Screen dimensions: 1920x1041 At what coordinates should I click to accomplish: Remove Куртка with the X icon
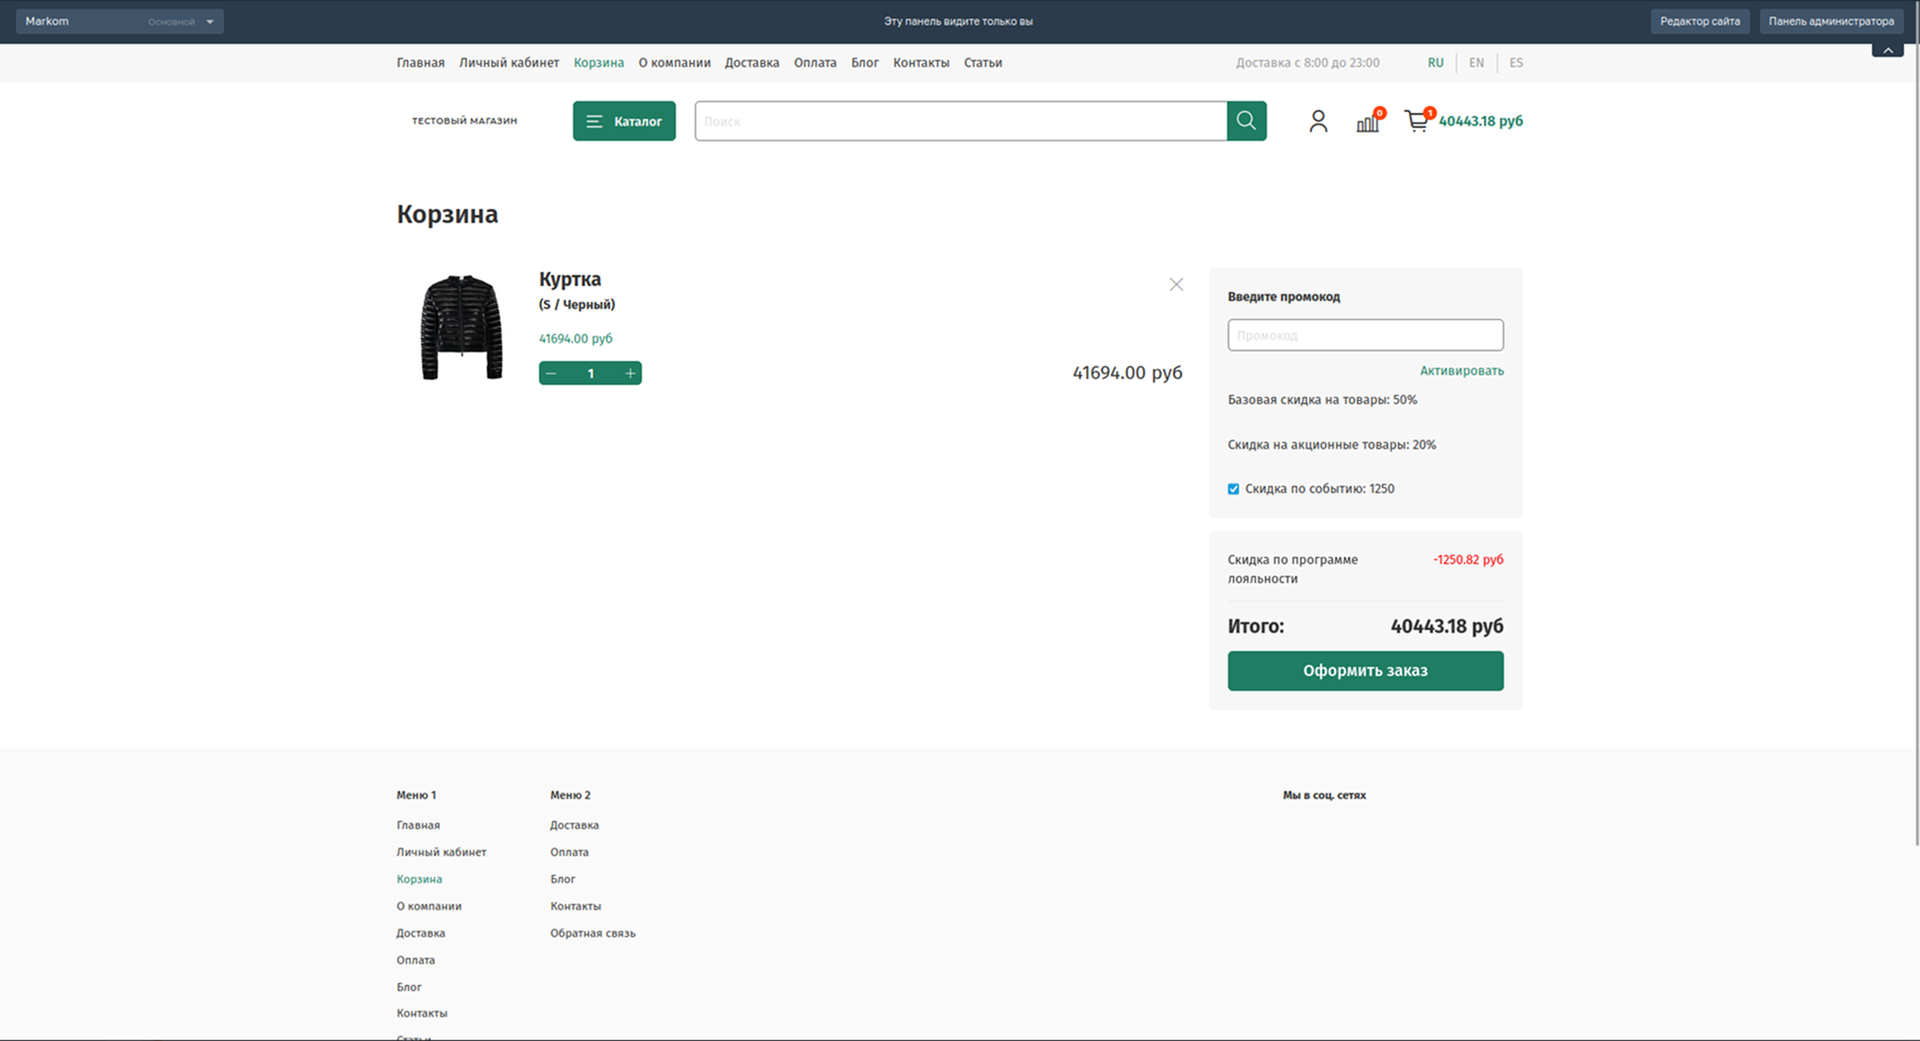[1176, 285]
